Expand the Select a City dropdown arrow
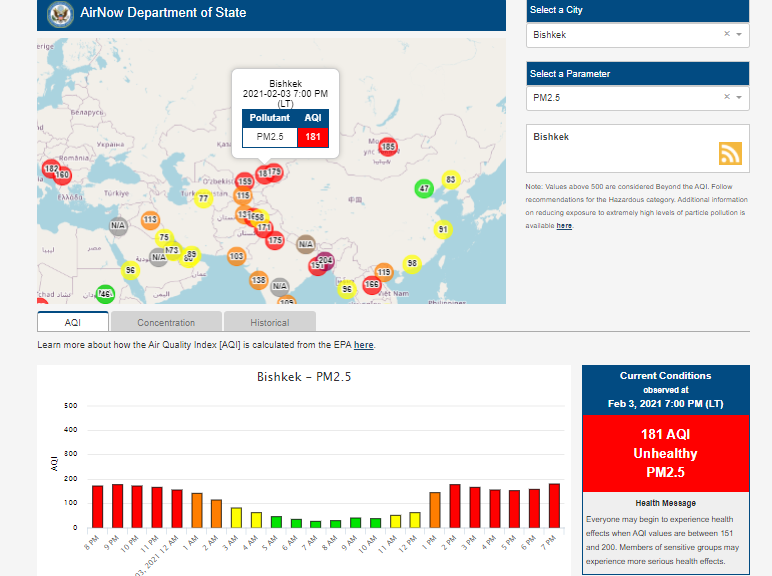Screen dimensions: 772x576 (x=739, y=34)
